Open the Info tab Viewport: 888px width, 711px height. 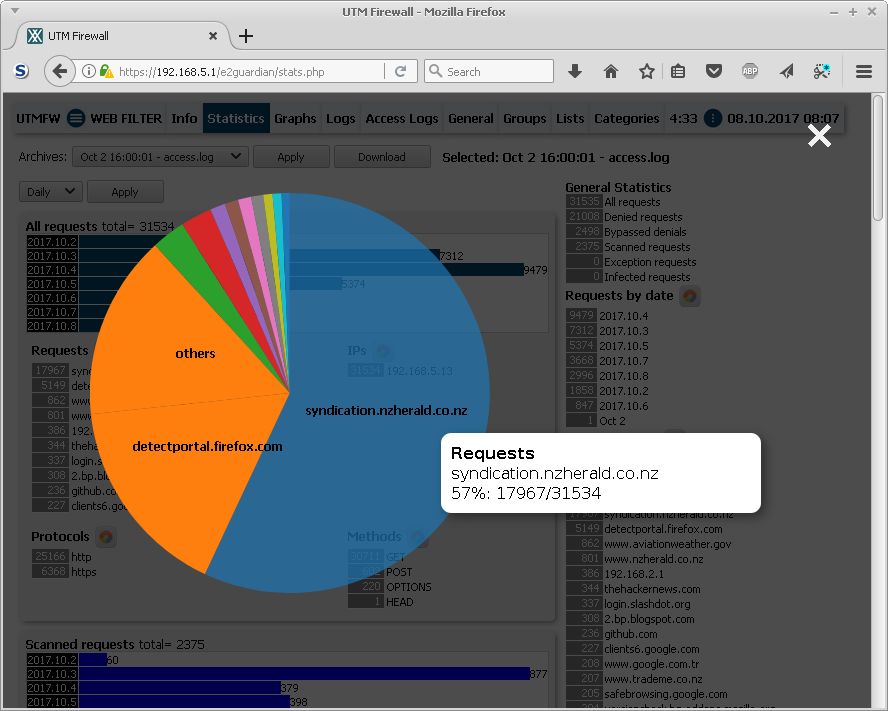tap(184, 118)
